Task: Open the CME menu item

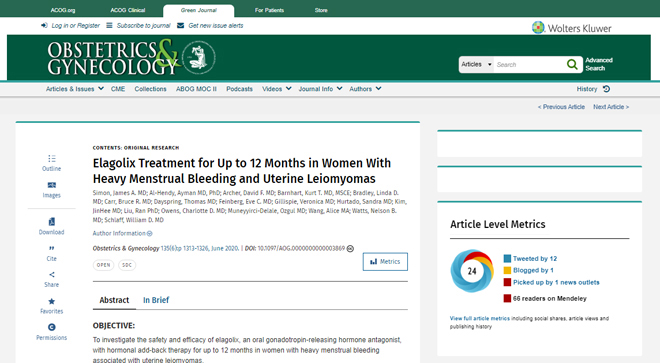Action: [118, 89]
